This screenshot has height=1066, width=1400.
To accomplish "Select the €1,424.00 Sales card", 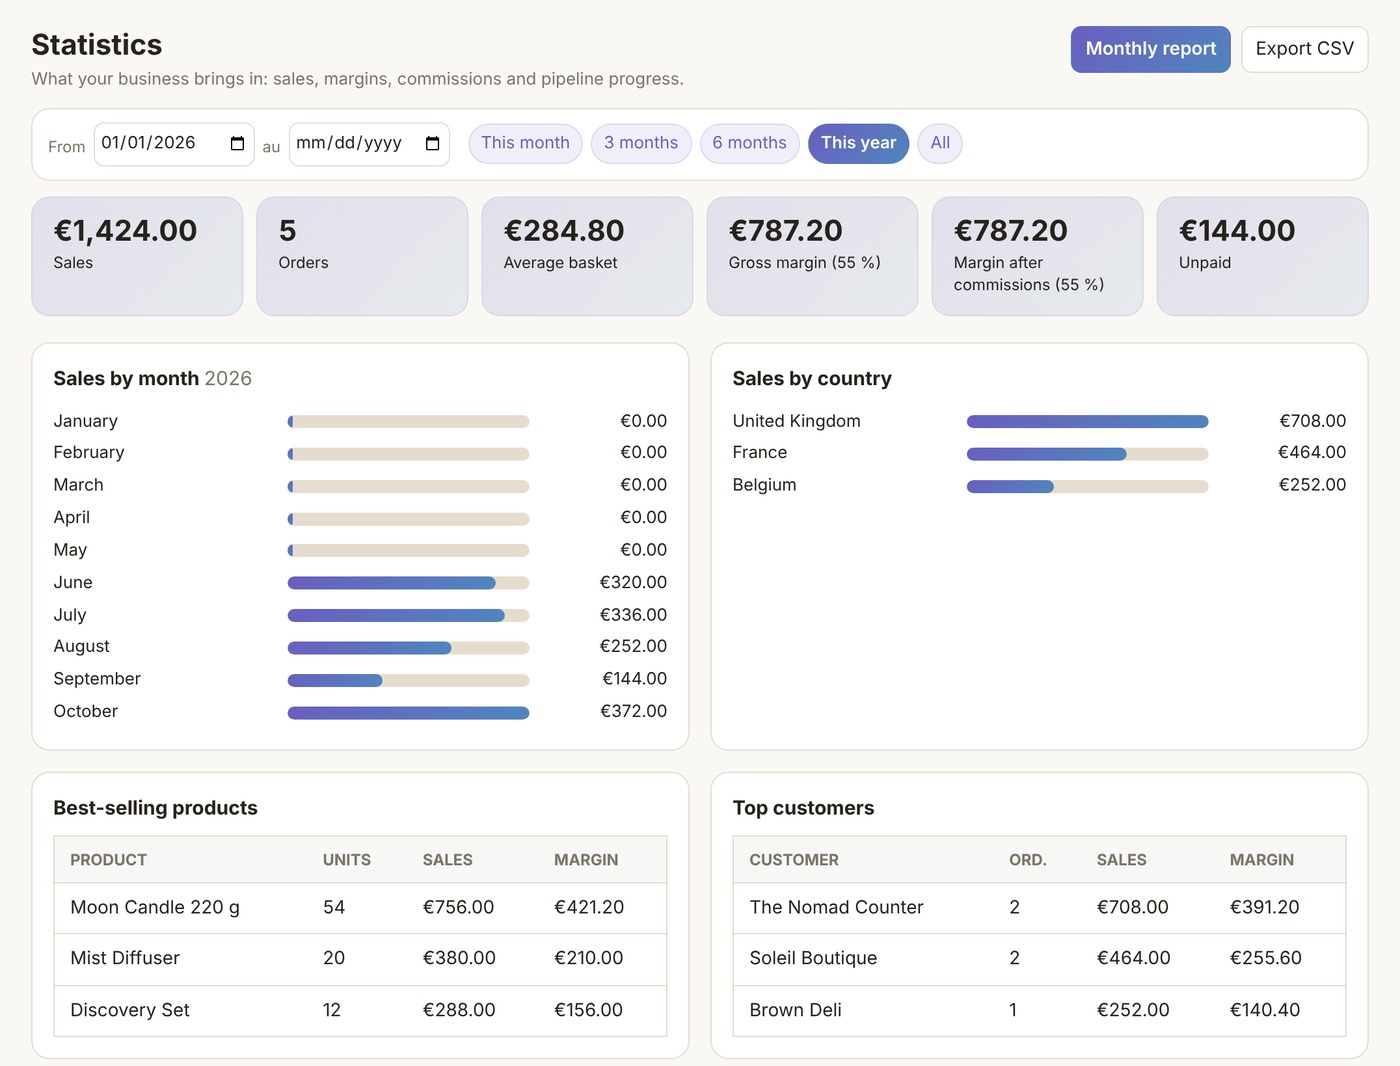I will point(137,256).
